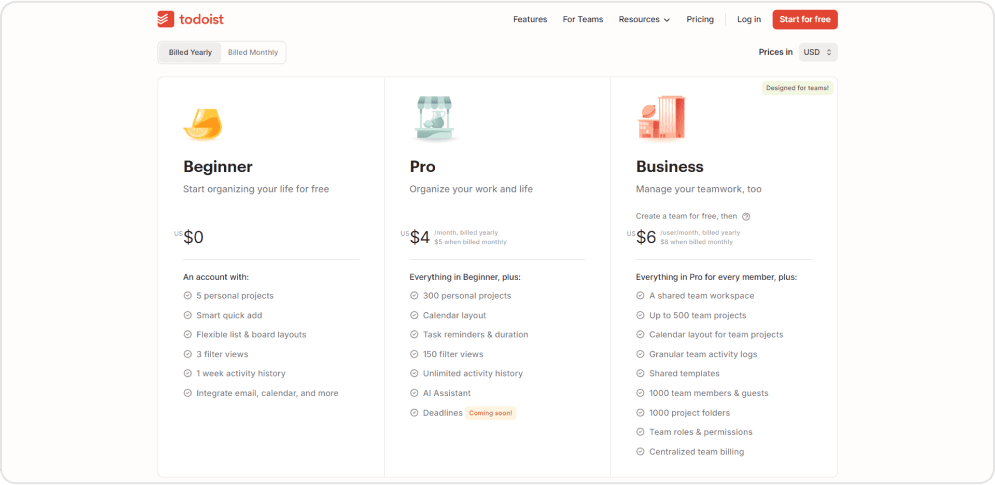Click '1000 team members & guests' feature
This screenshot has width=995, height=485.
708,394
